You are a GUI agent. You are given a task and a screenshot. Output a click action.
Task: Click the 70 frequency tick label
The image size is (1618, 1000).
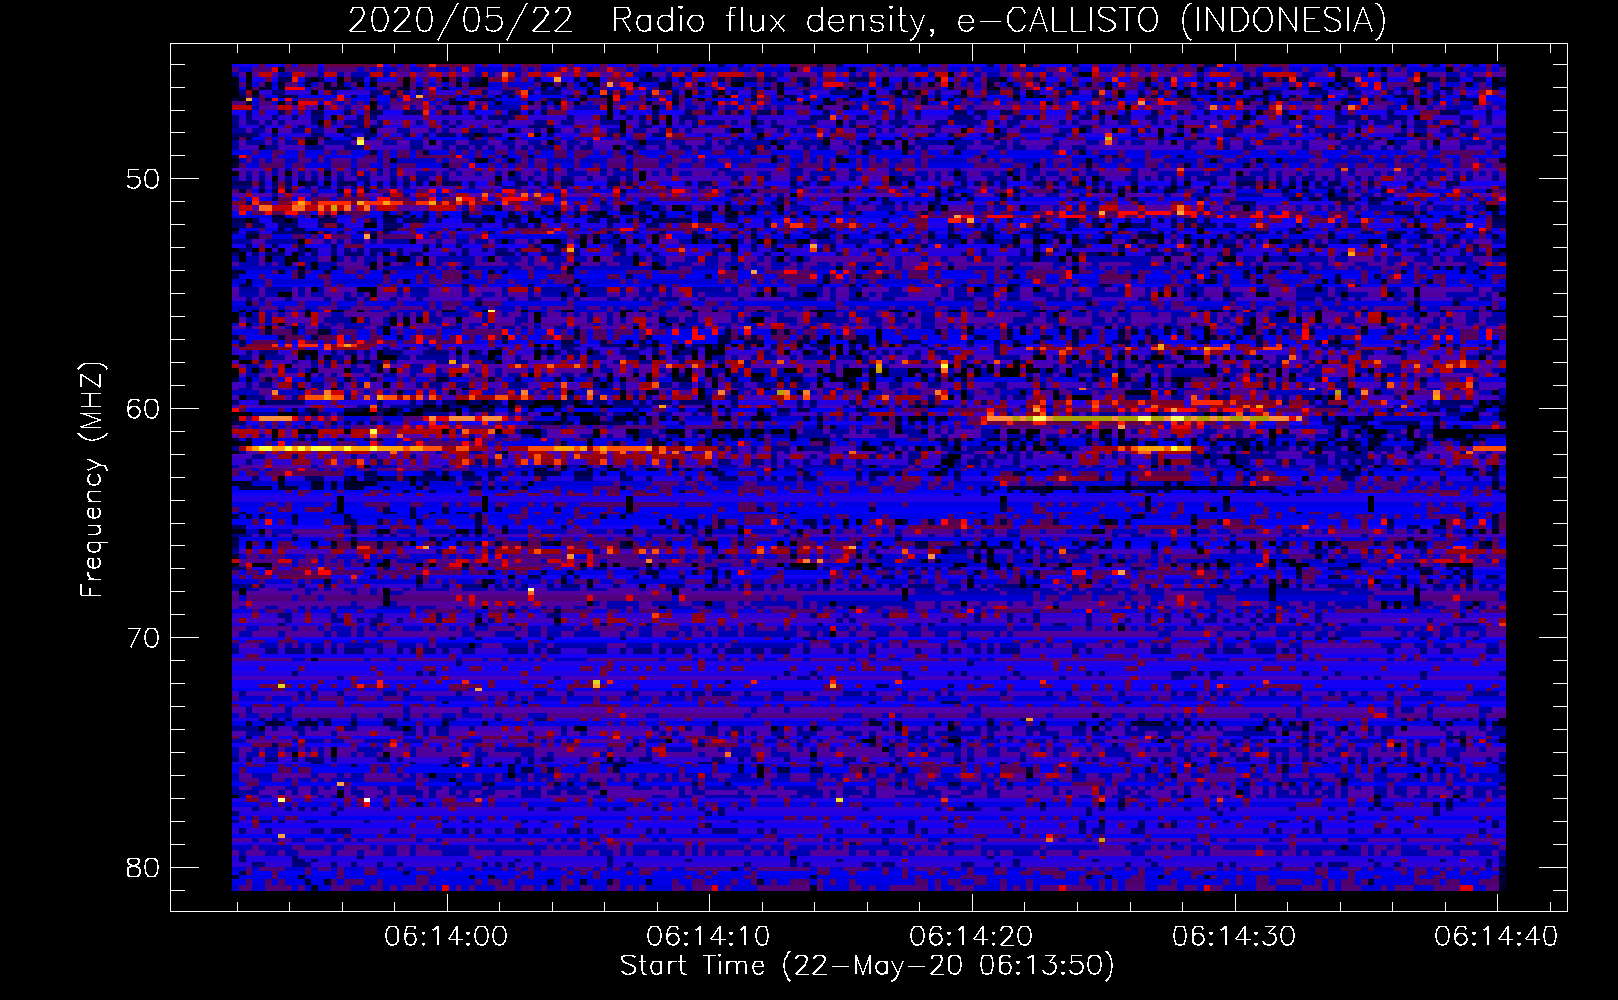pyautogui.click(x=143, y=638)
